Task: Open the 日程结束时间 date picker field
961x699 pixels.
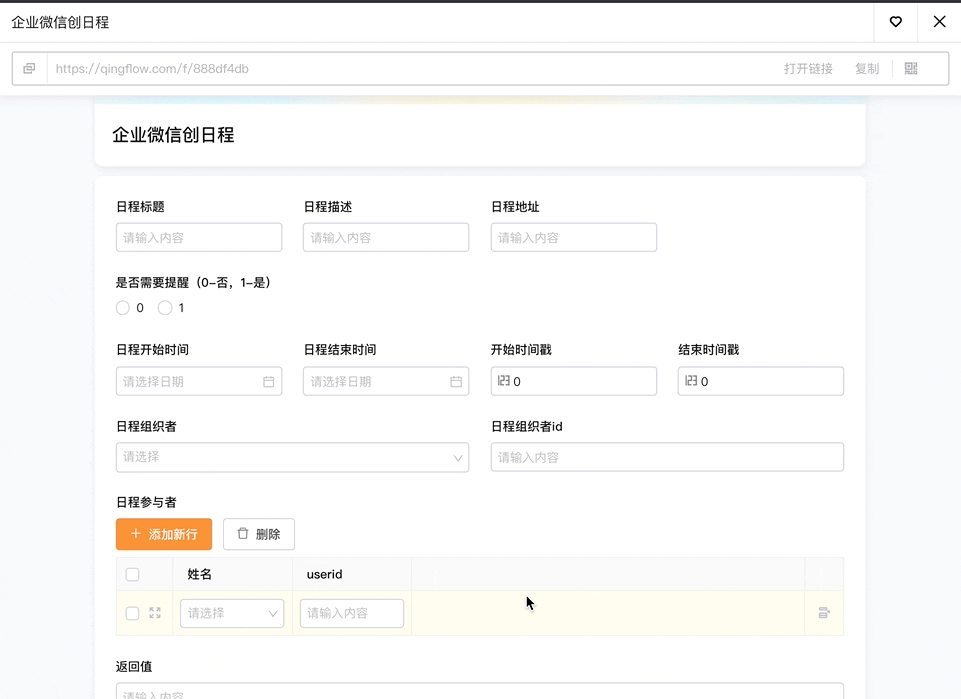Action: 386,381
